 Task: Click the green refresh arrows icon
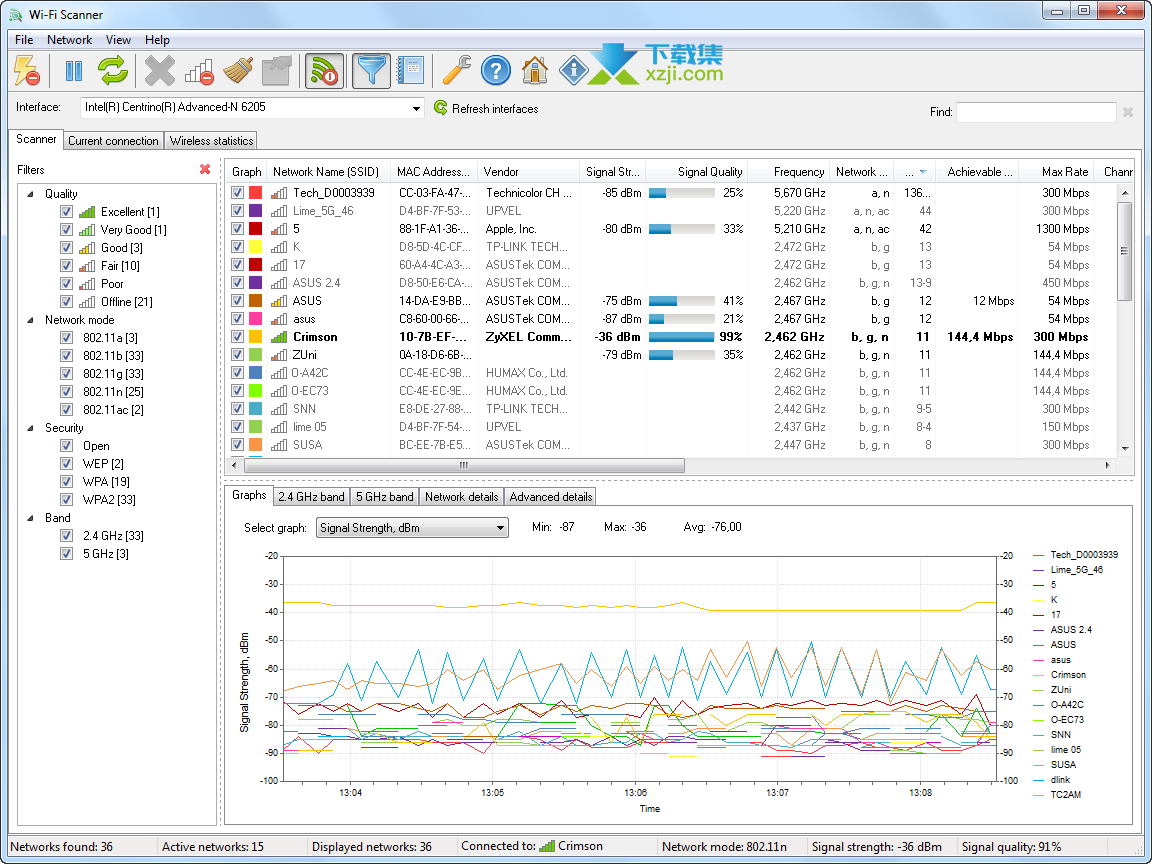pyautogui.click(x=114, y=71)
